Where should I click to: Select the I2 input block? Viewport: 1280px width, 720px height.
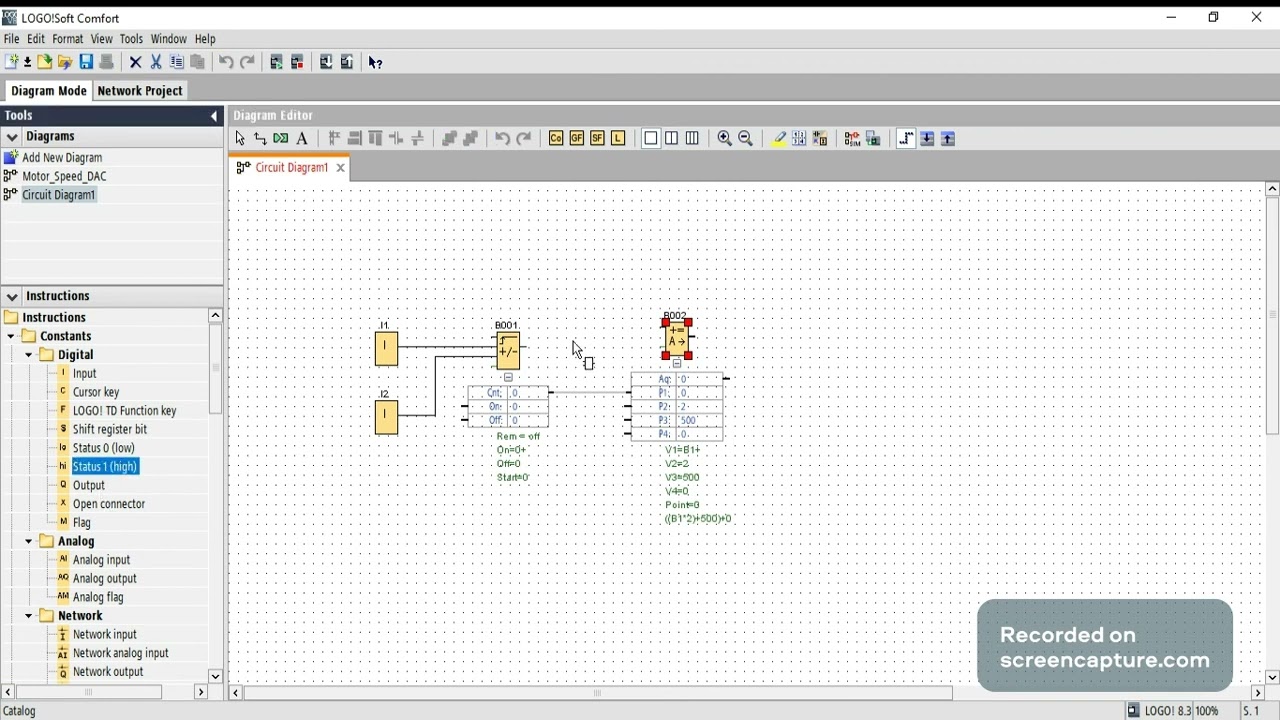click(x=386, y=417)
